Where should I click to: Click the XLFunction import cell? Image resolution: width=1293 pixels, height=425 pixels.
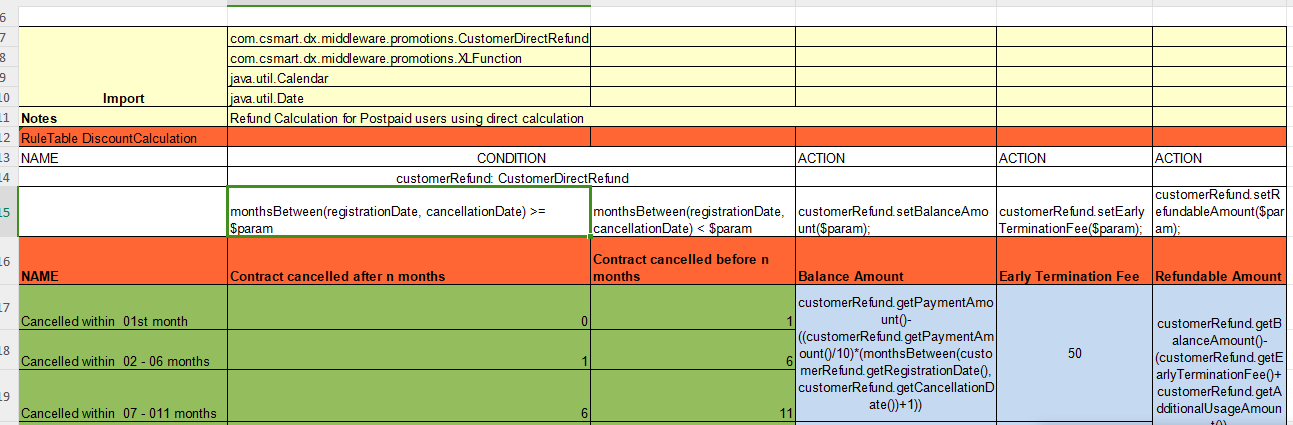point(409,58)
